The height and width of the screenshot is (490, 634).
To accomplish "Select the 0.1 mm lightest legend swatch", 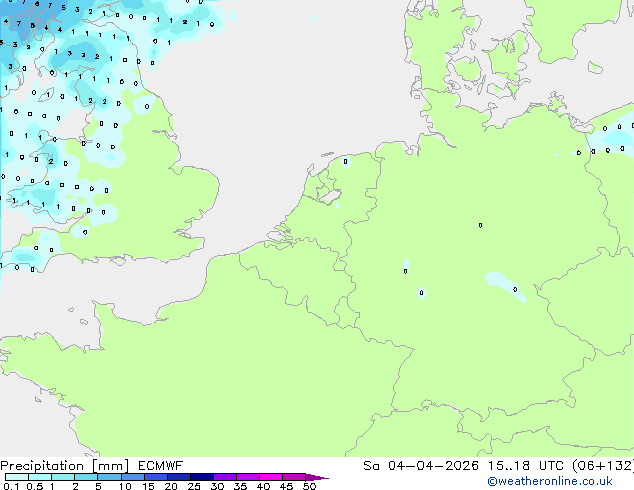I will tap(17, 477).
